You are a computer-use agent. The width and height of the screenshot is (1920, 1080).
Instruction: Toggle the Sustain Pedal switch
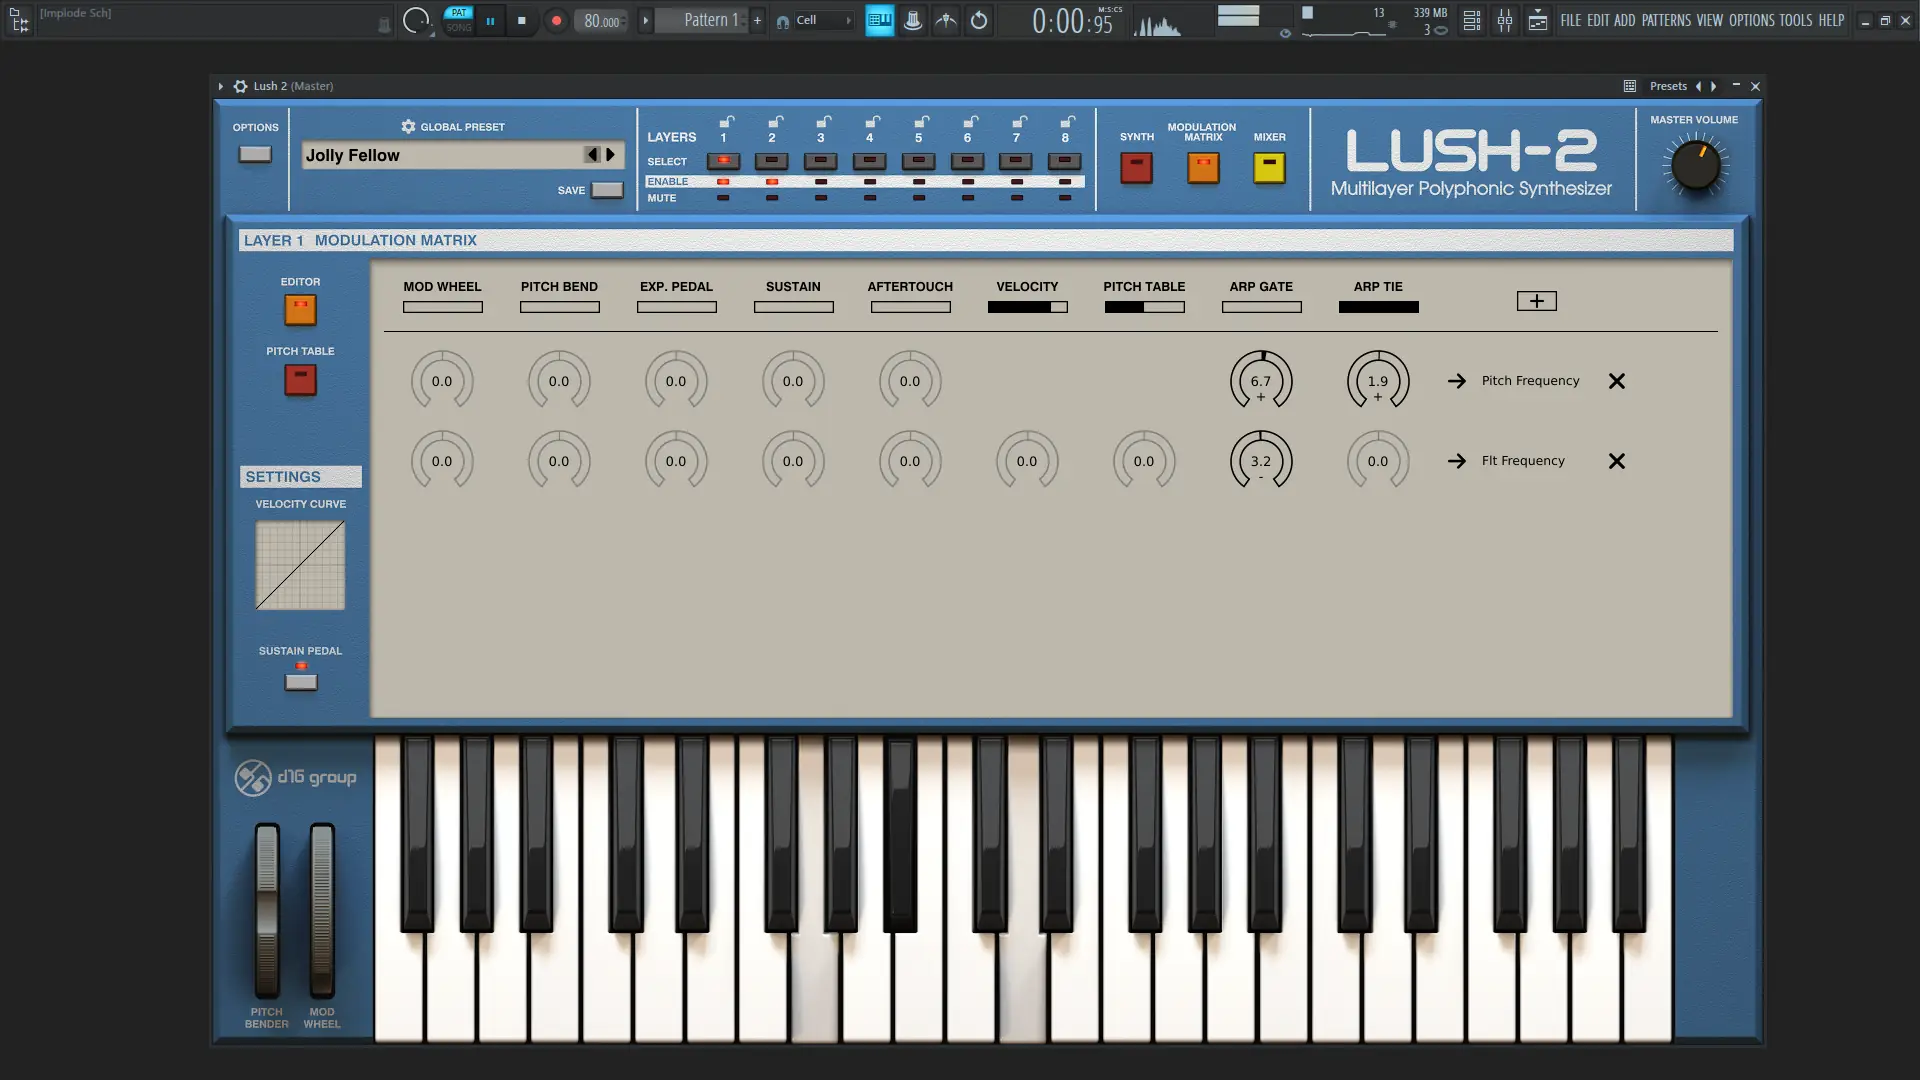click(x=301, y=682)
